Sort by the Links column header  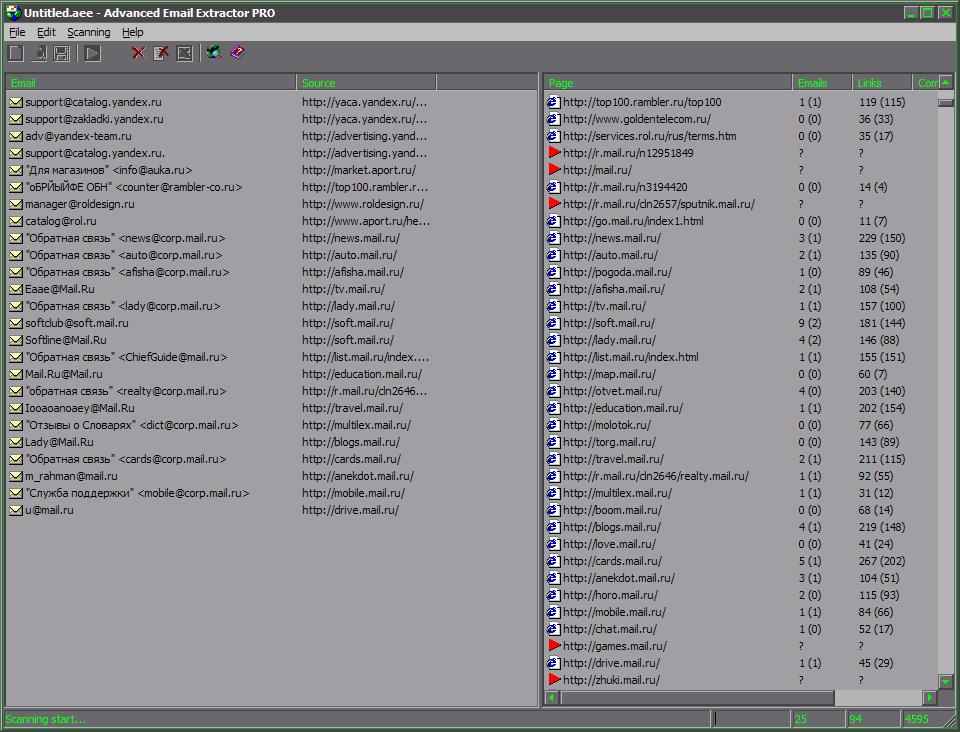[882, 83]
